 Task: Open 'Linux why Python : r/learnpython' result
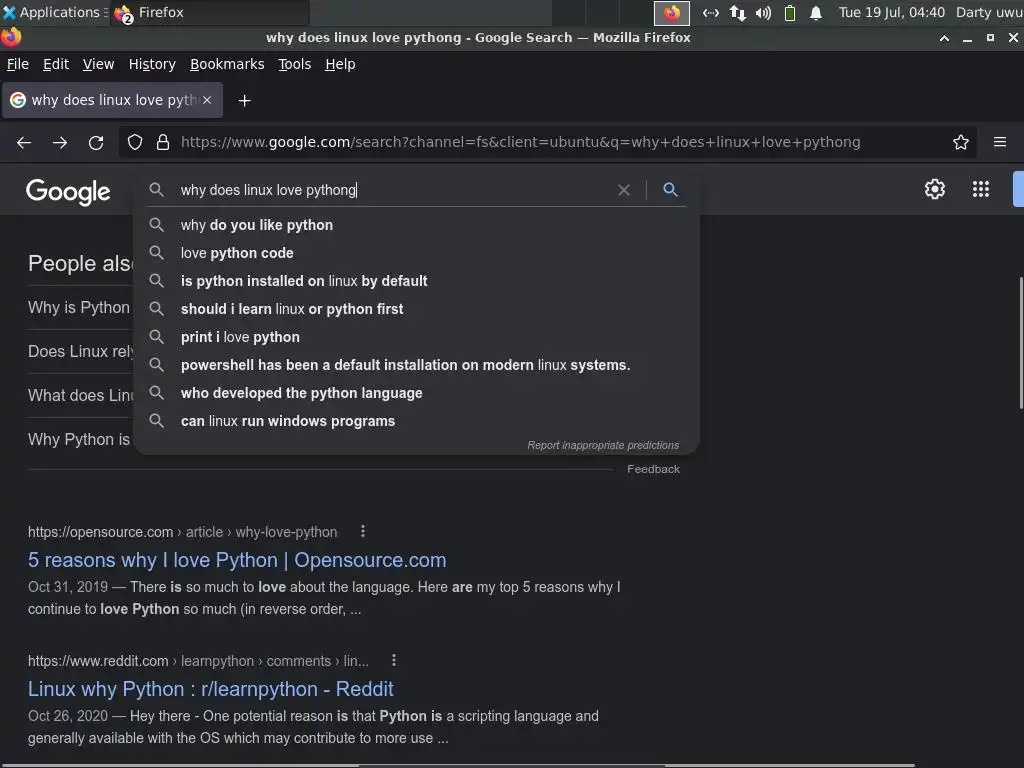(x=210, y=688)
